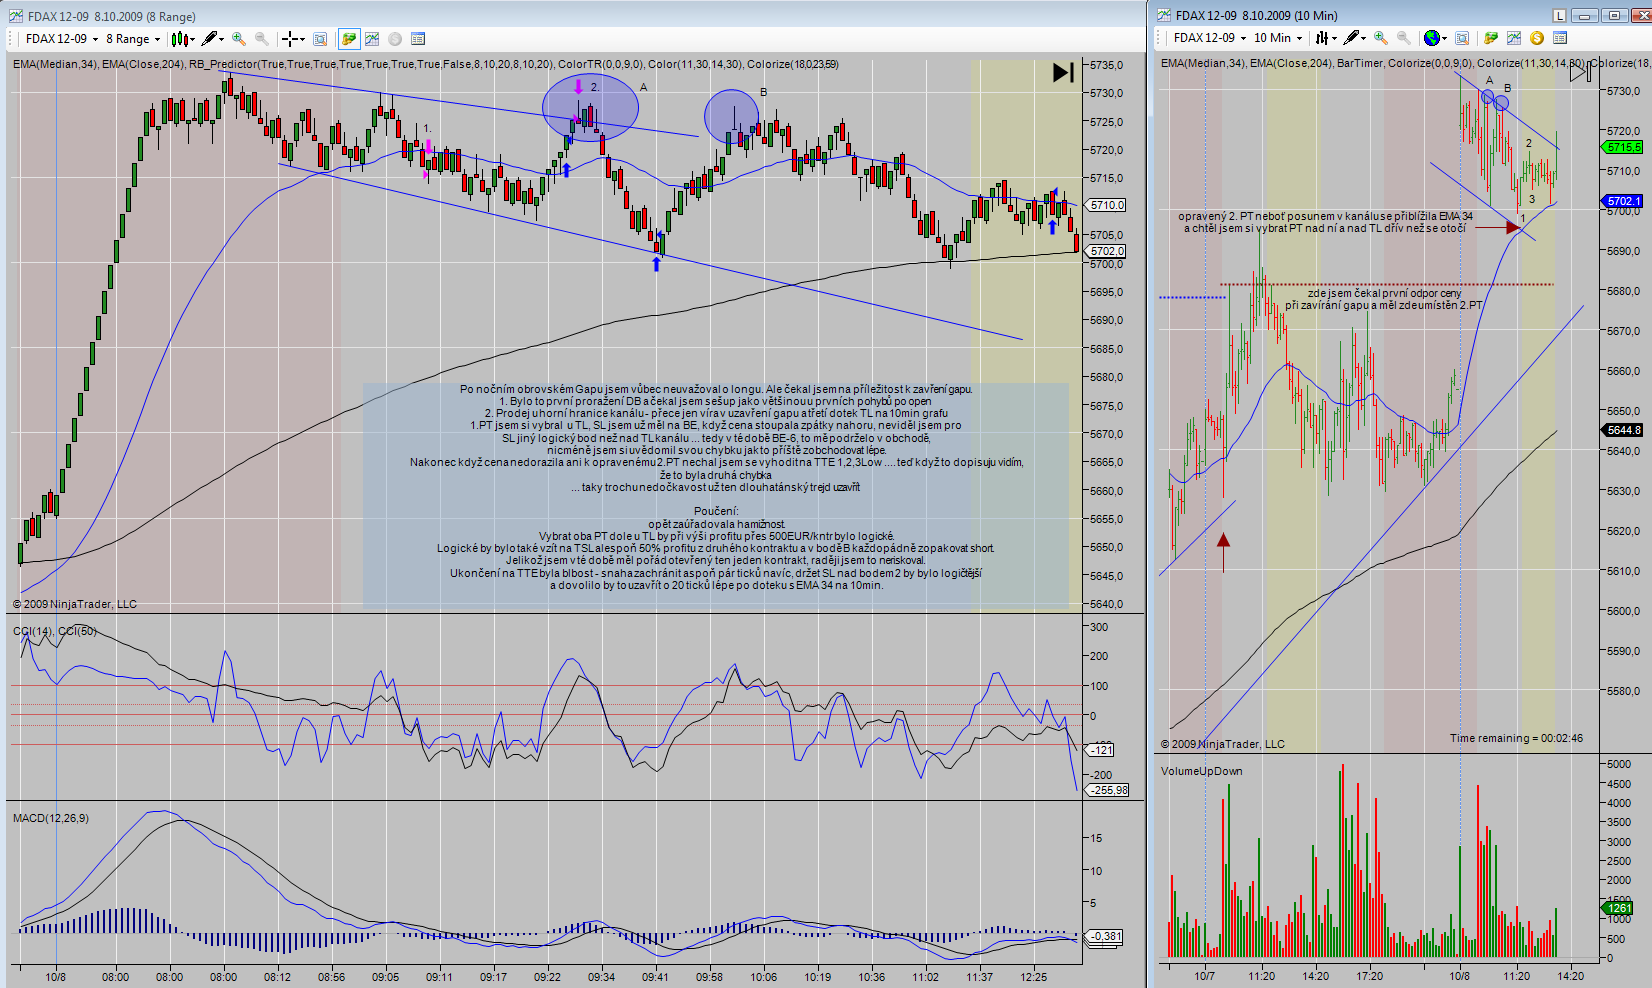This screenshot has height=988, width=1652.
Task: Open the 8 Range interval dropdown
Action: pos(133,39)
